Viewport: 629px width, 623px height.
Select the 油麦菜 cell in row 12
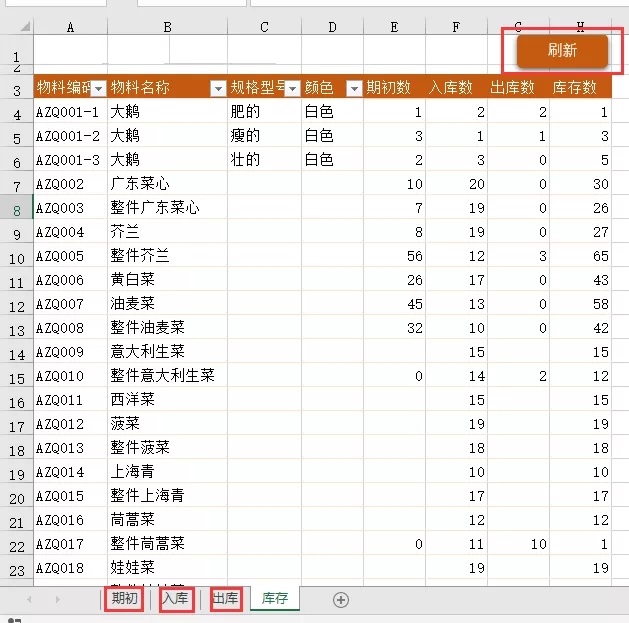click(167, 303)
